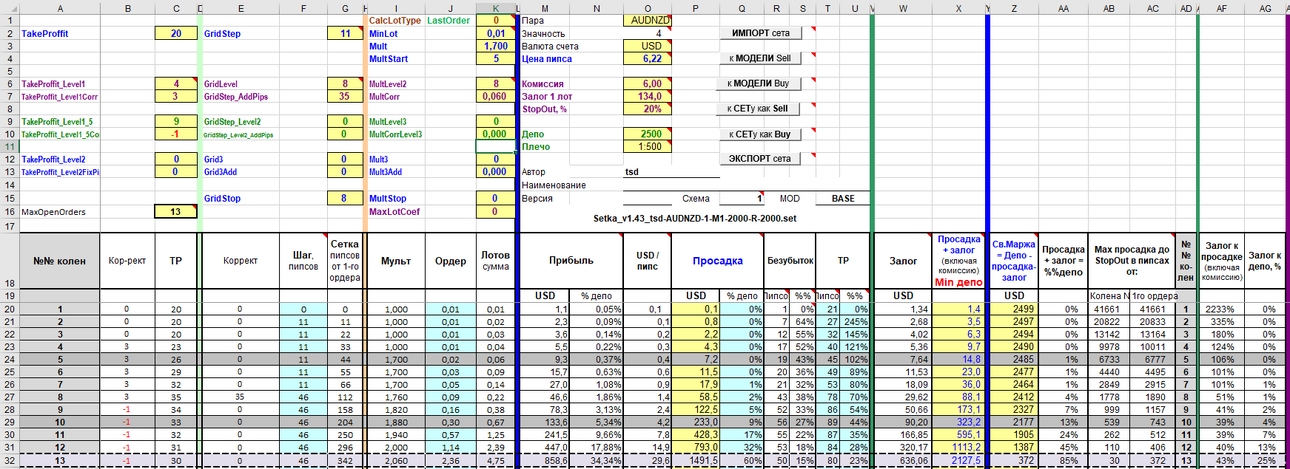Select the TakeProffit_Level1Corr value 3
1290x469 pixels.
click(176, 97)
